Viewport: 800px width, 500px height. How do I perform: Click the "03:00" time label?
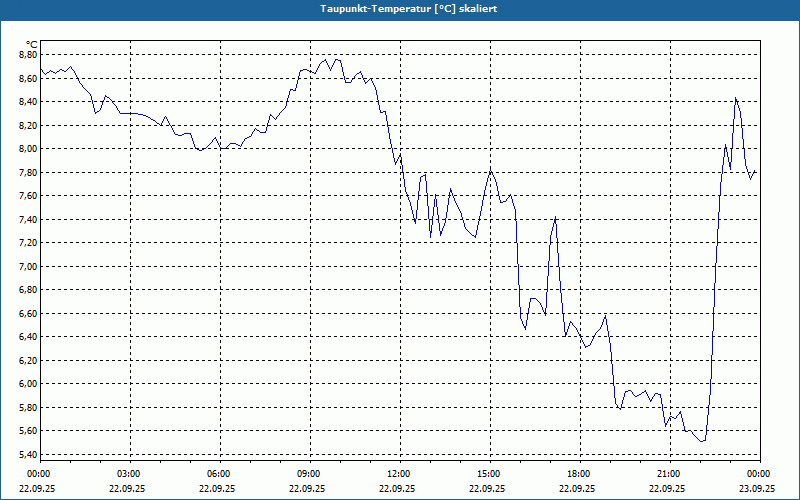pos(131,474)
